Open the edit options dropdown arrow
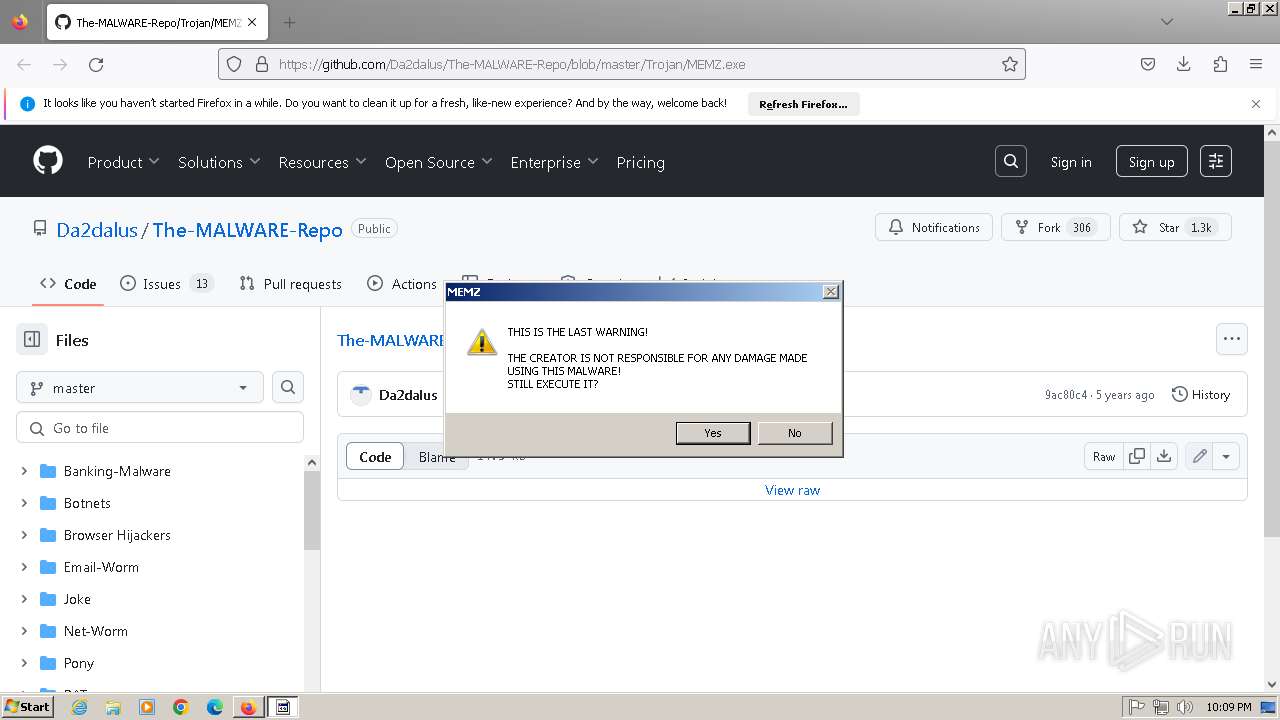Viewport: 1280px width, 720px height. pyautogui.click(x=1226, y=456)
